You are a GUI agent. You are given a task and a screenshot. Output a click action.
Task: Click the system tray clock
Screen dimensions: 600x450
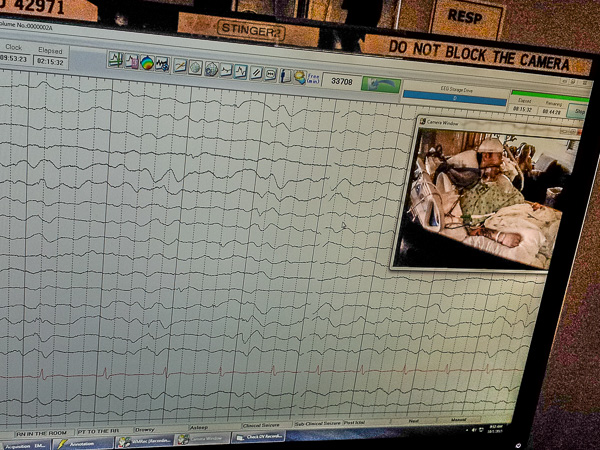click(x=496, y=429)
